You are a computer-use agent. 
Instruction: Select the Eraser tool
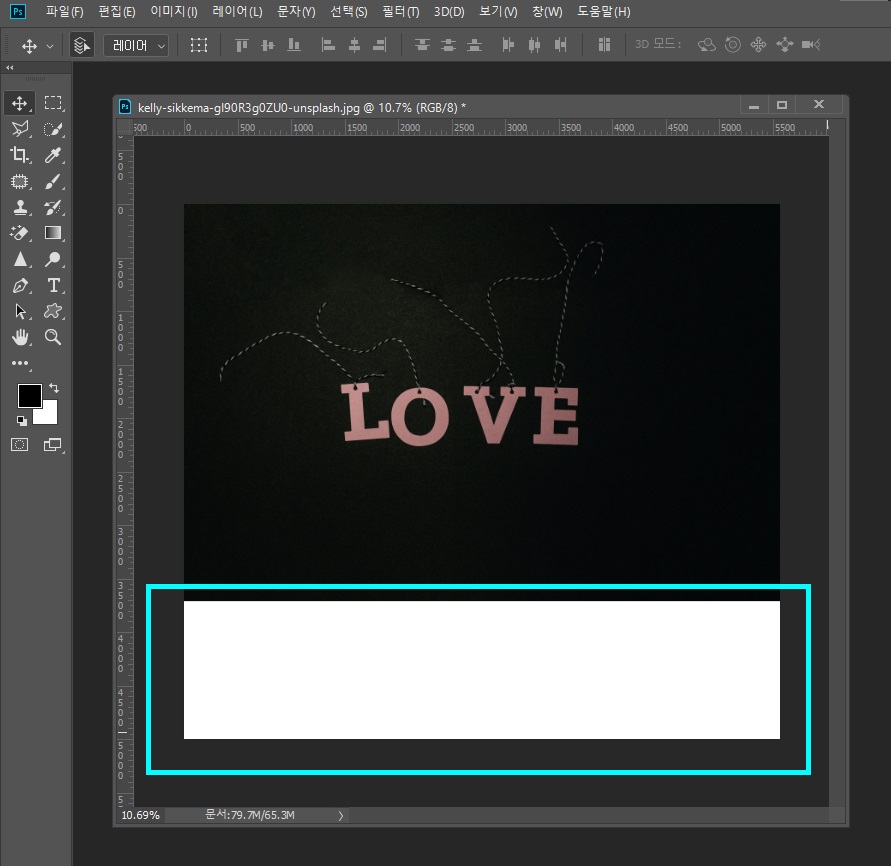pyautogui.click(x=20, y=233)
